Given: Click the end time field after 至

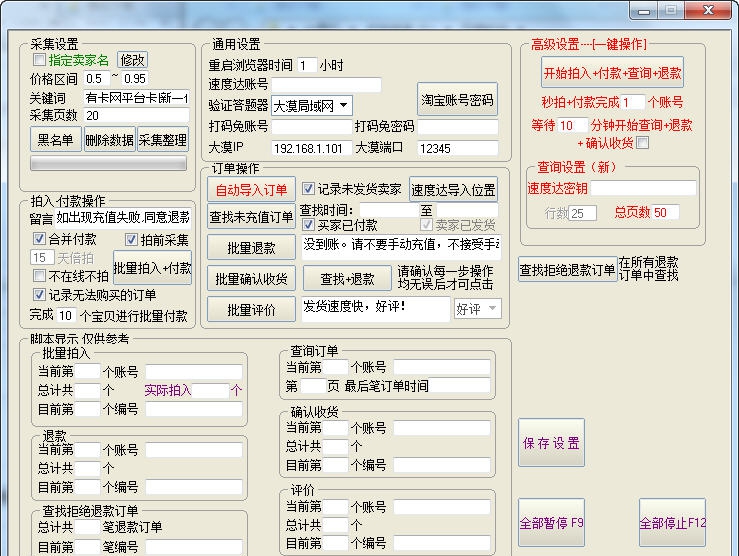Looking at the screenshot, I should (x=467, y=210).
